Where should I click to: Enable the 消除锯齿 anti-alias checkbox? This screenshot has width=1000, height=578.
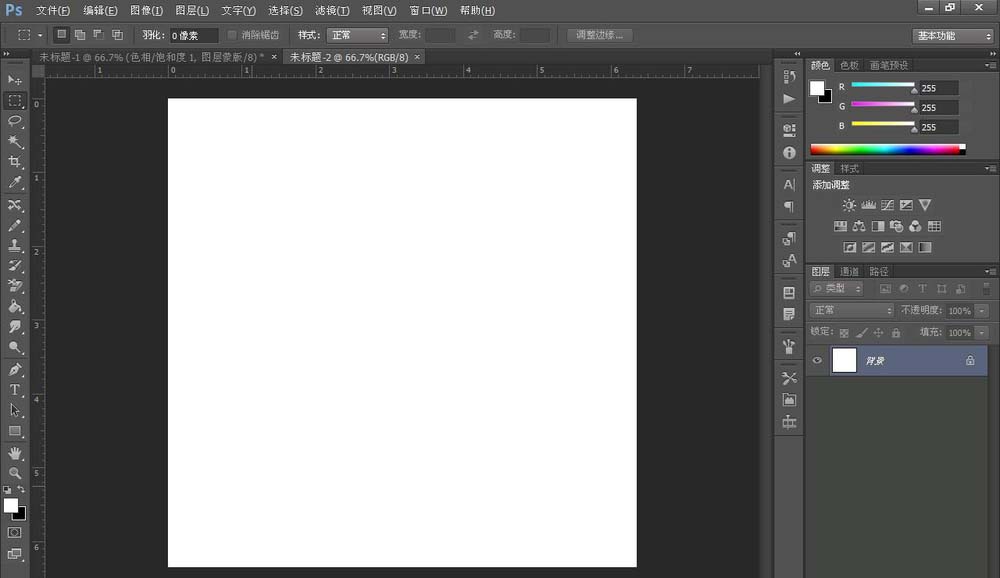(230, 33)
